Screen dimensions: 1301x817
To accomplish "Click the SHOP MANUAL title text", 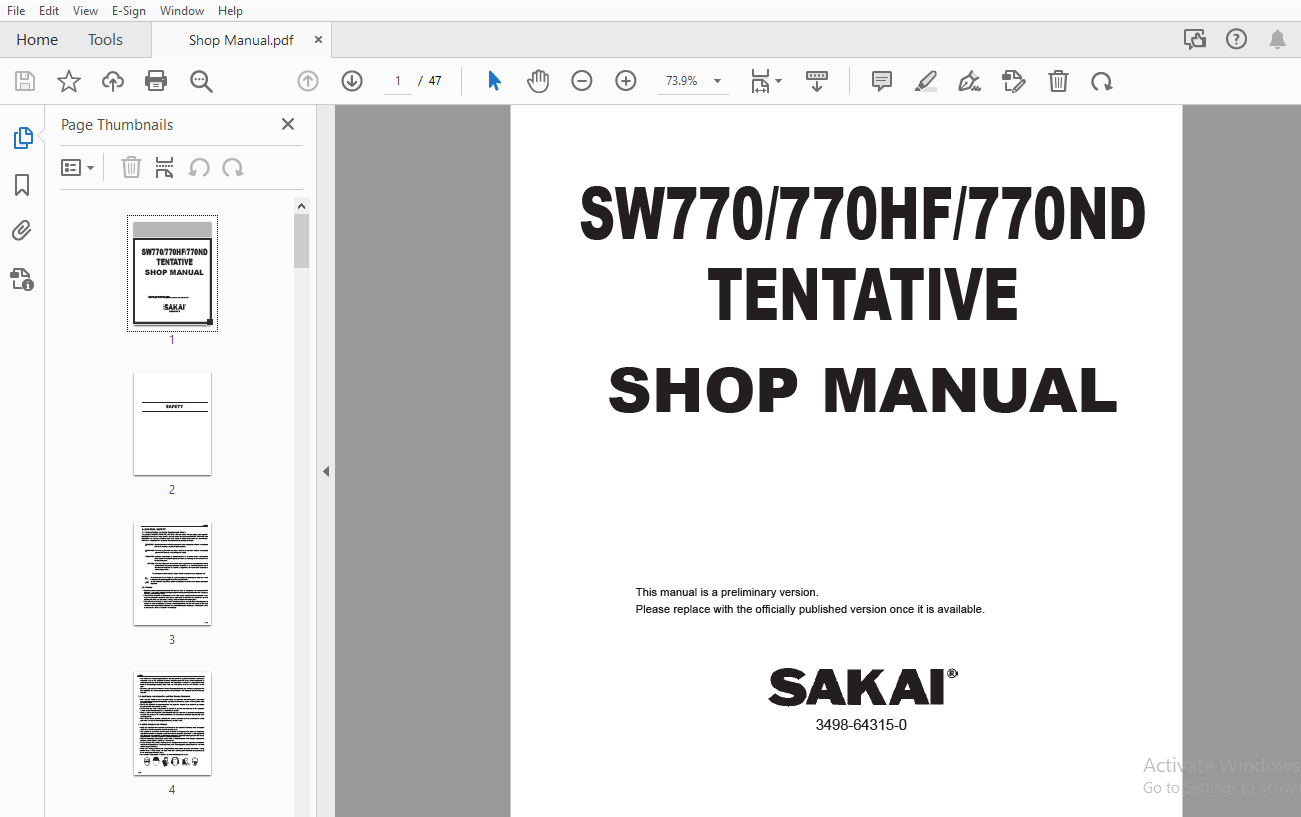I will coord(863,391).
